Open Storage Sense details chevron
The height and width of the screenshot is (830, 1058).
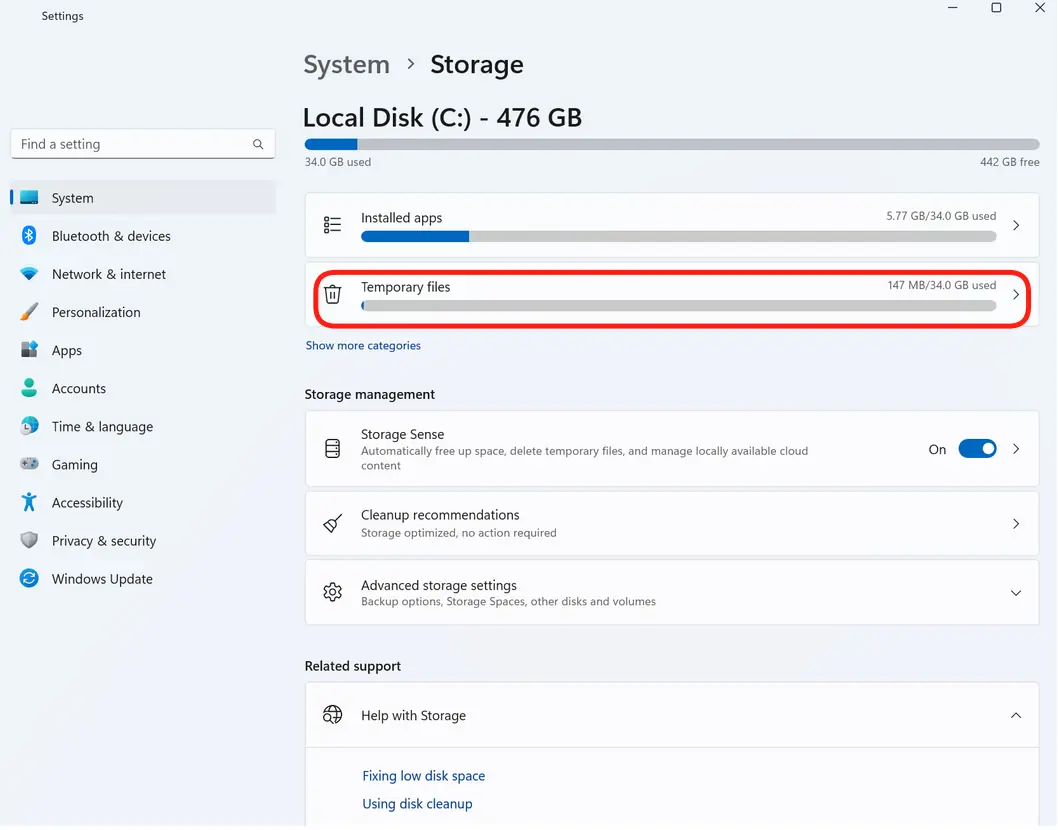click(x=1016, y=449)
